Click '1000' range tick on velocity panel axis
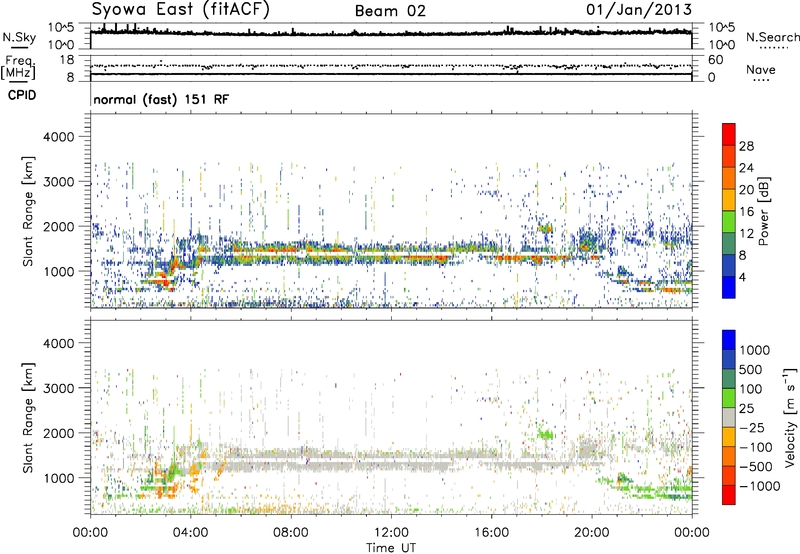The width and height of the screenshot is (800, 554). [61, 478]
